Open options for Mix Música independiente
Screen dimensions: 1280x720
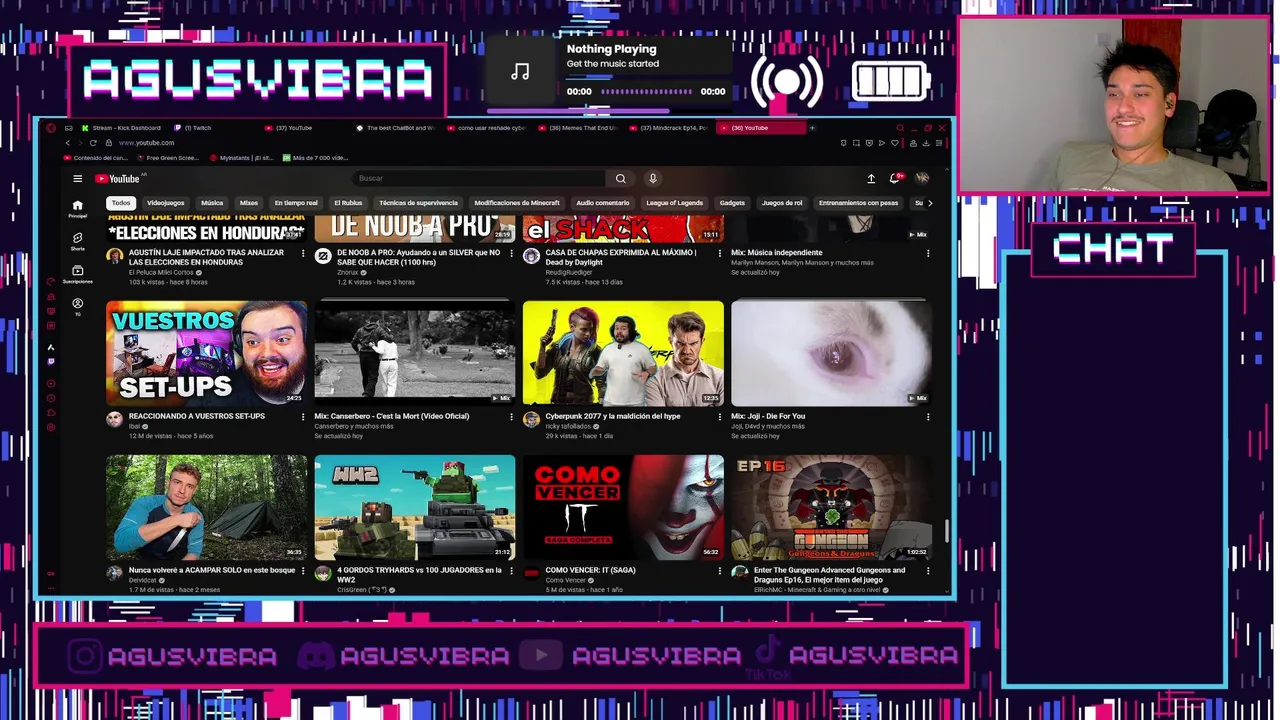point(927,253)
